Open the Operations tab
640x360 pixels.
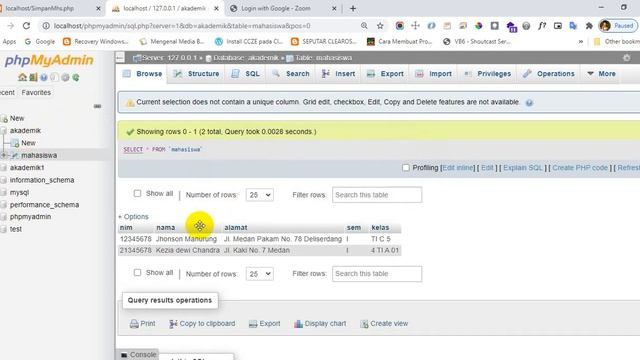click(549, 74)
